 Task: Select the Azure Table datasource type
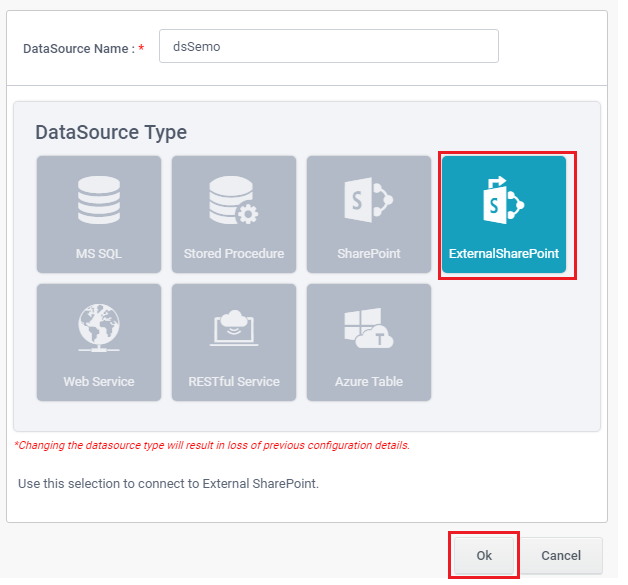tap(369, 342)
